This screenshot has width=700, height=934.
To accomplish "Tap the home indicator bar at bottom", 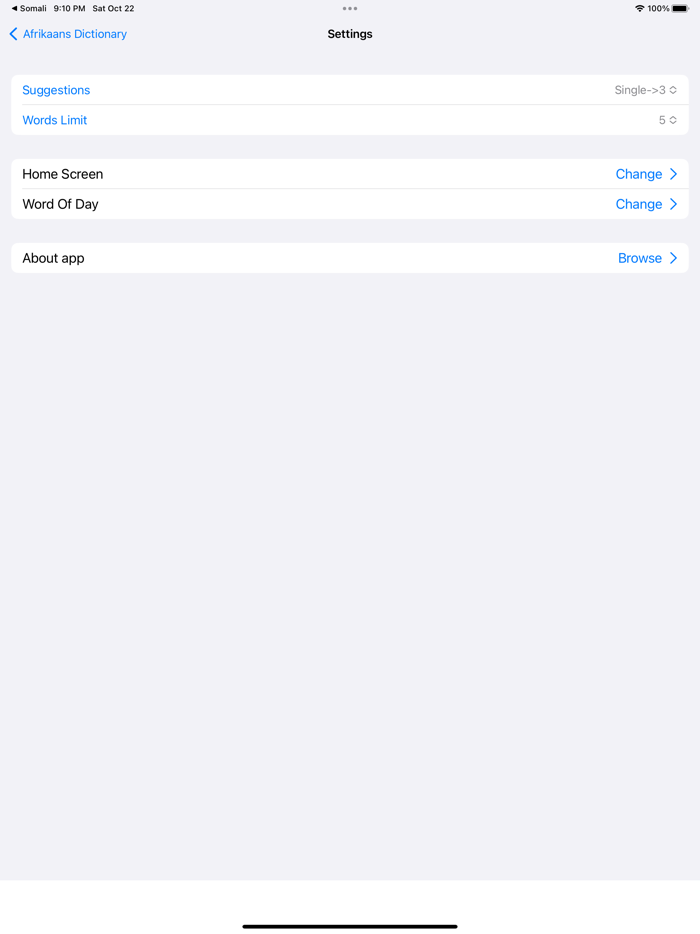I will click(x=350, y=926).
